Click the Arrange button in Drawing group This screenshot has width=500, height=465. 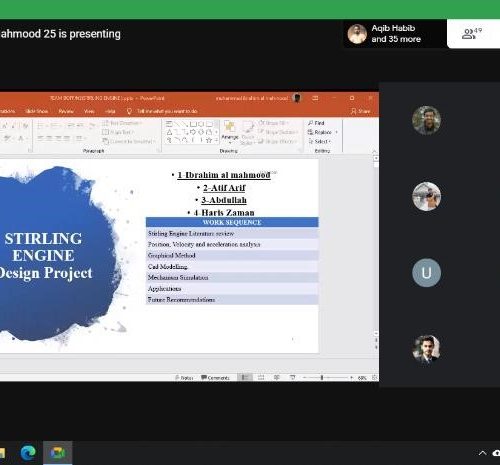pos(230,132)
